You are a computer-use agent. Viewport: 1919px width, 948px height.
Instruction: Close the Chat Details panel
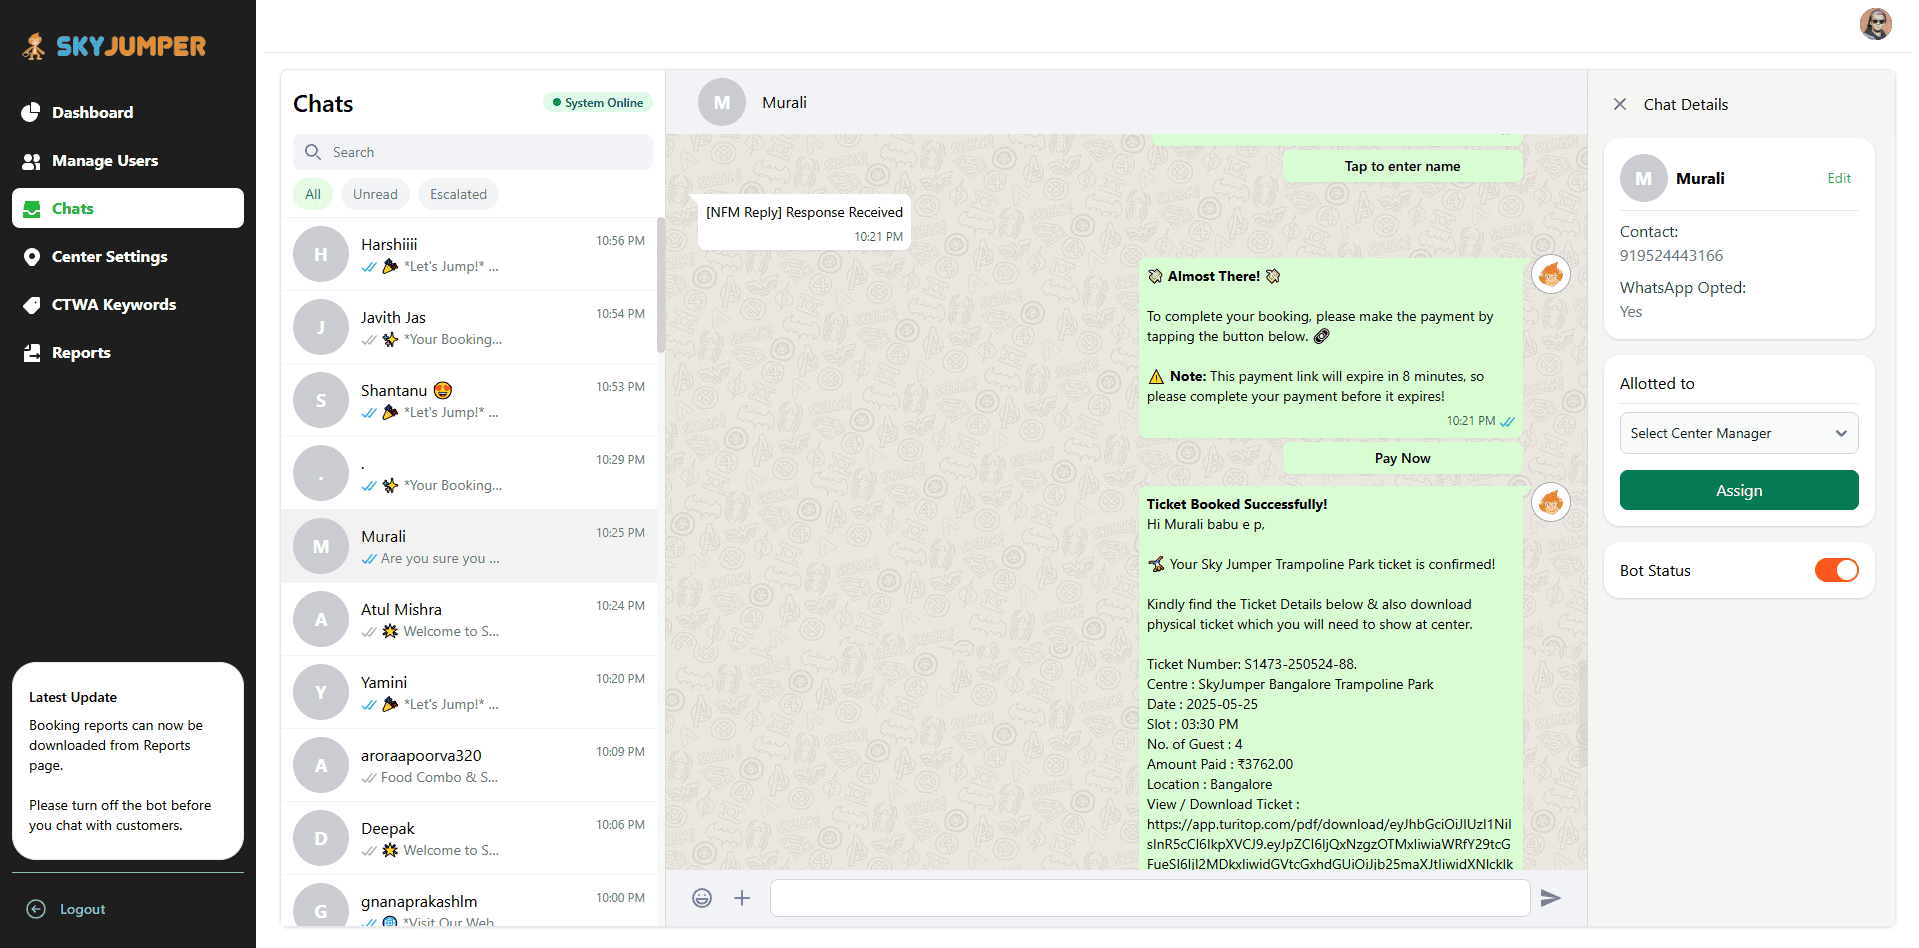click(x=1620, y=104)
